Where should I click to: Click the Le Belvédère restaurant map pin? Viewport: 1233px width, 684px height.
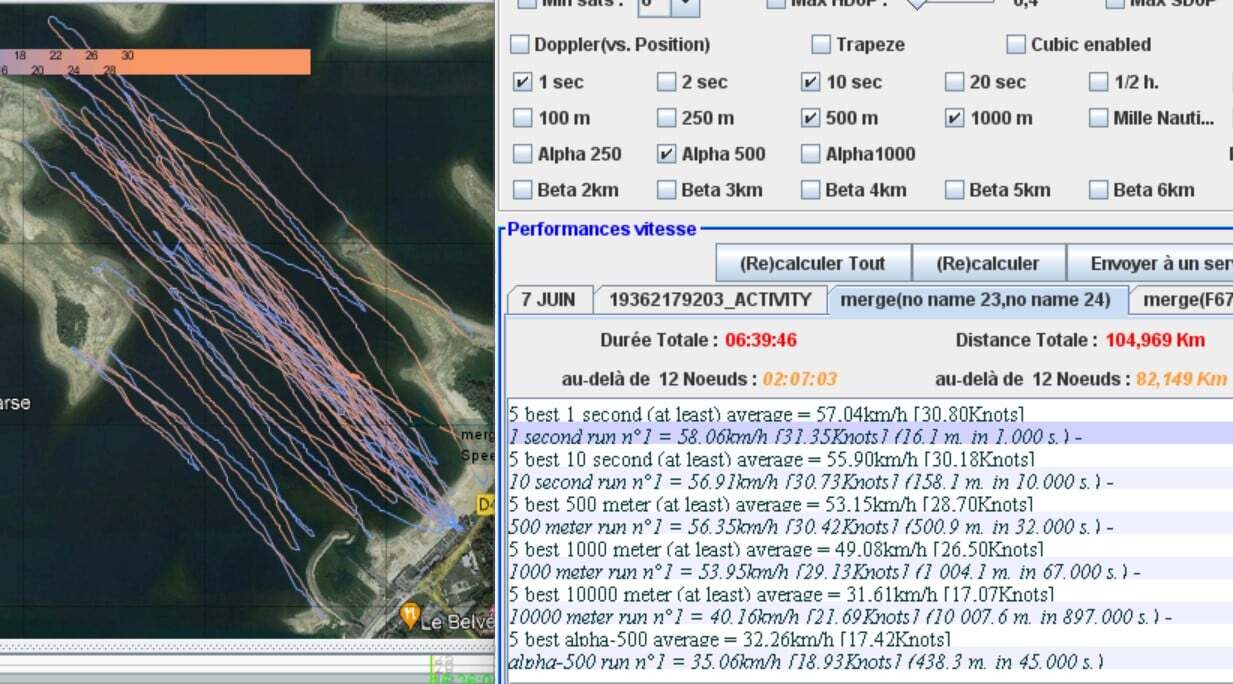409,613
